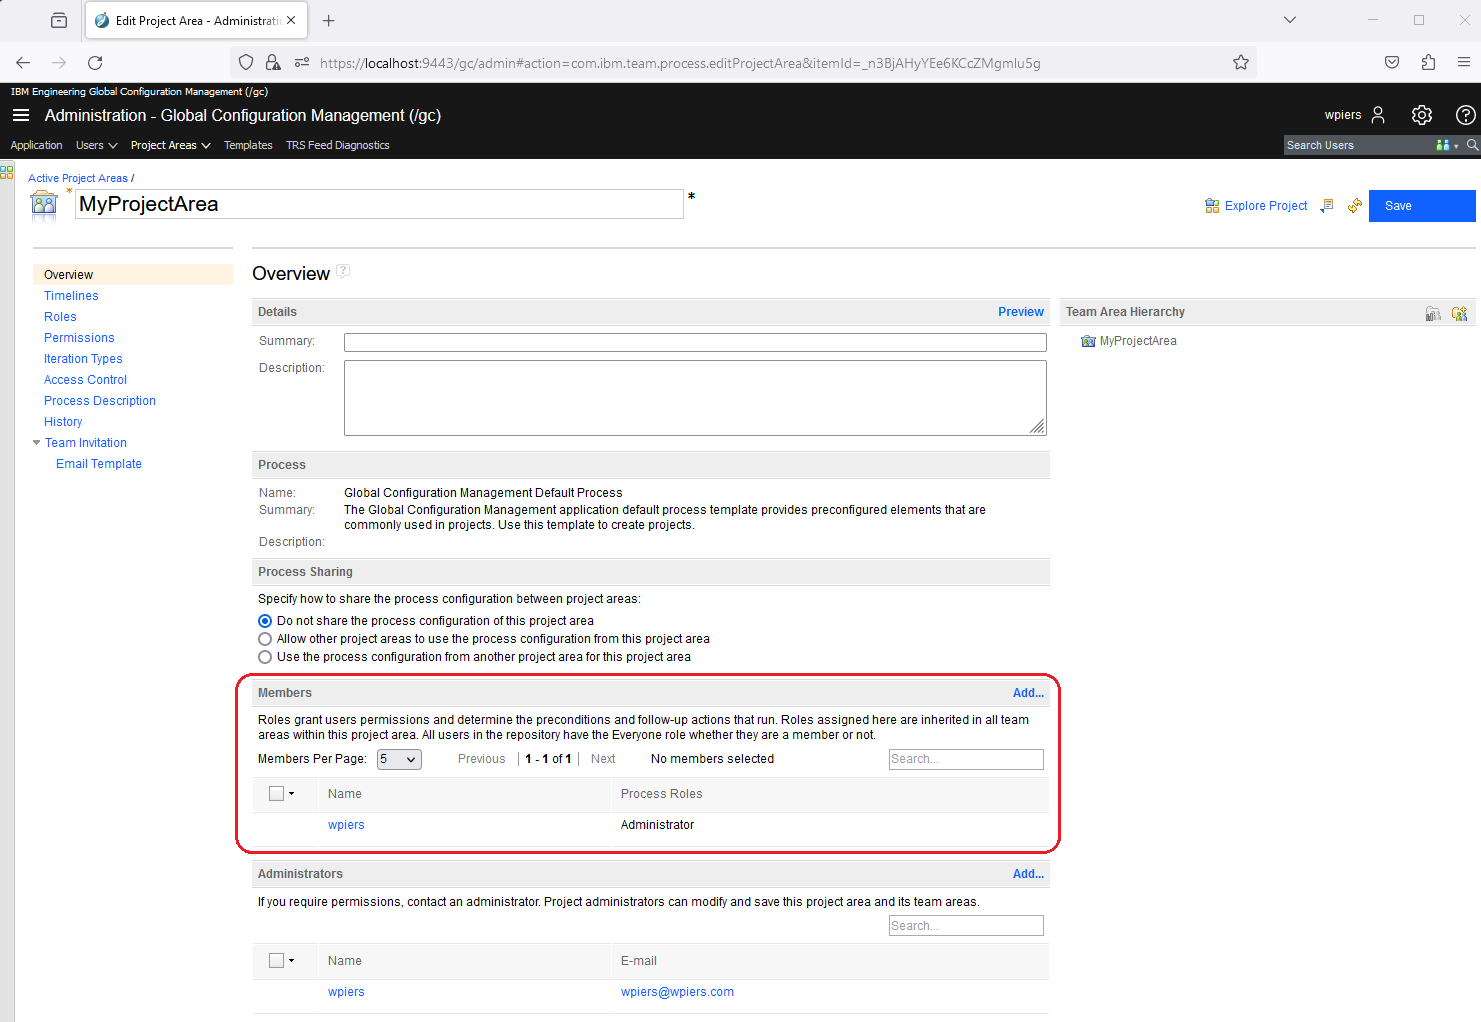The height and width of the screenshot is (1022, 1481).
Task: Open the Iteration Types section
Action: pyautogui.click(x=83, y=359)
